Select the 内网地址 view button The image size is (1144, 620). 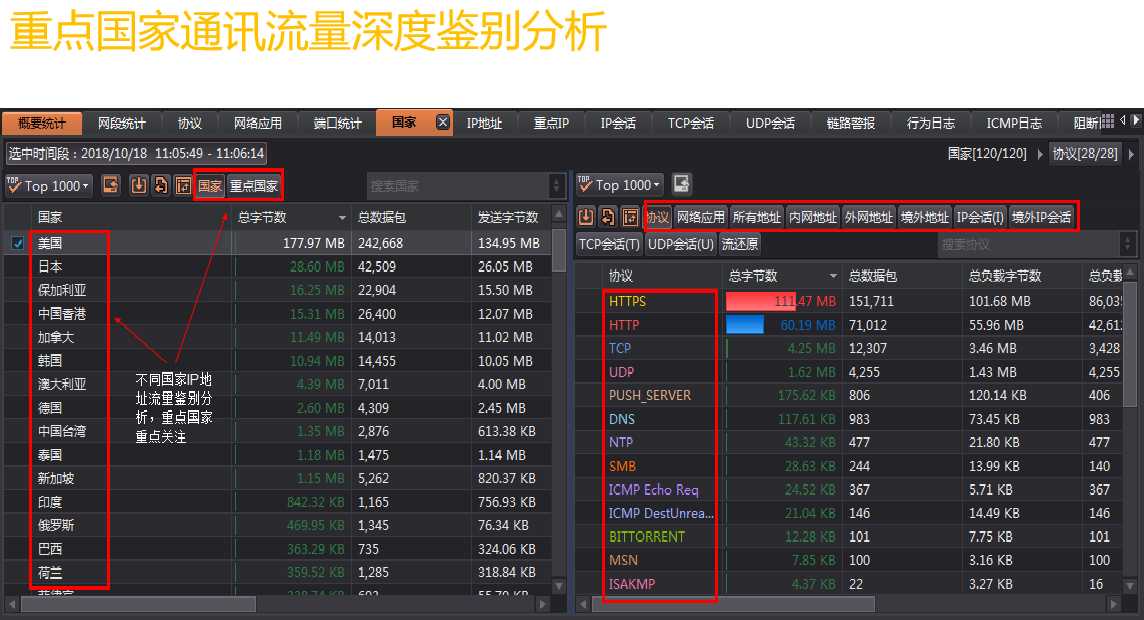point(813,217)
